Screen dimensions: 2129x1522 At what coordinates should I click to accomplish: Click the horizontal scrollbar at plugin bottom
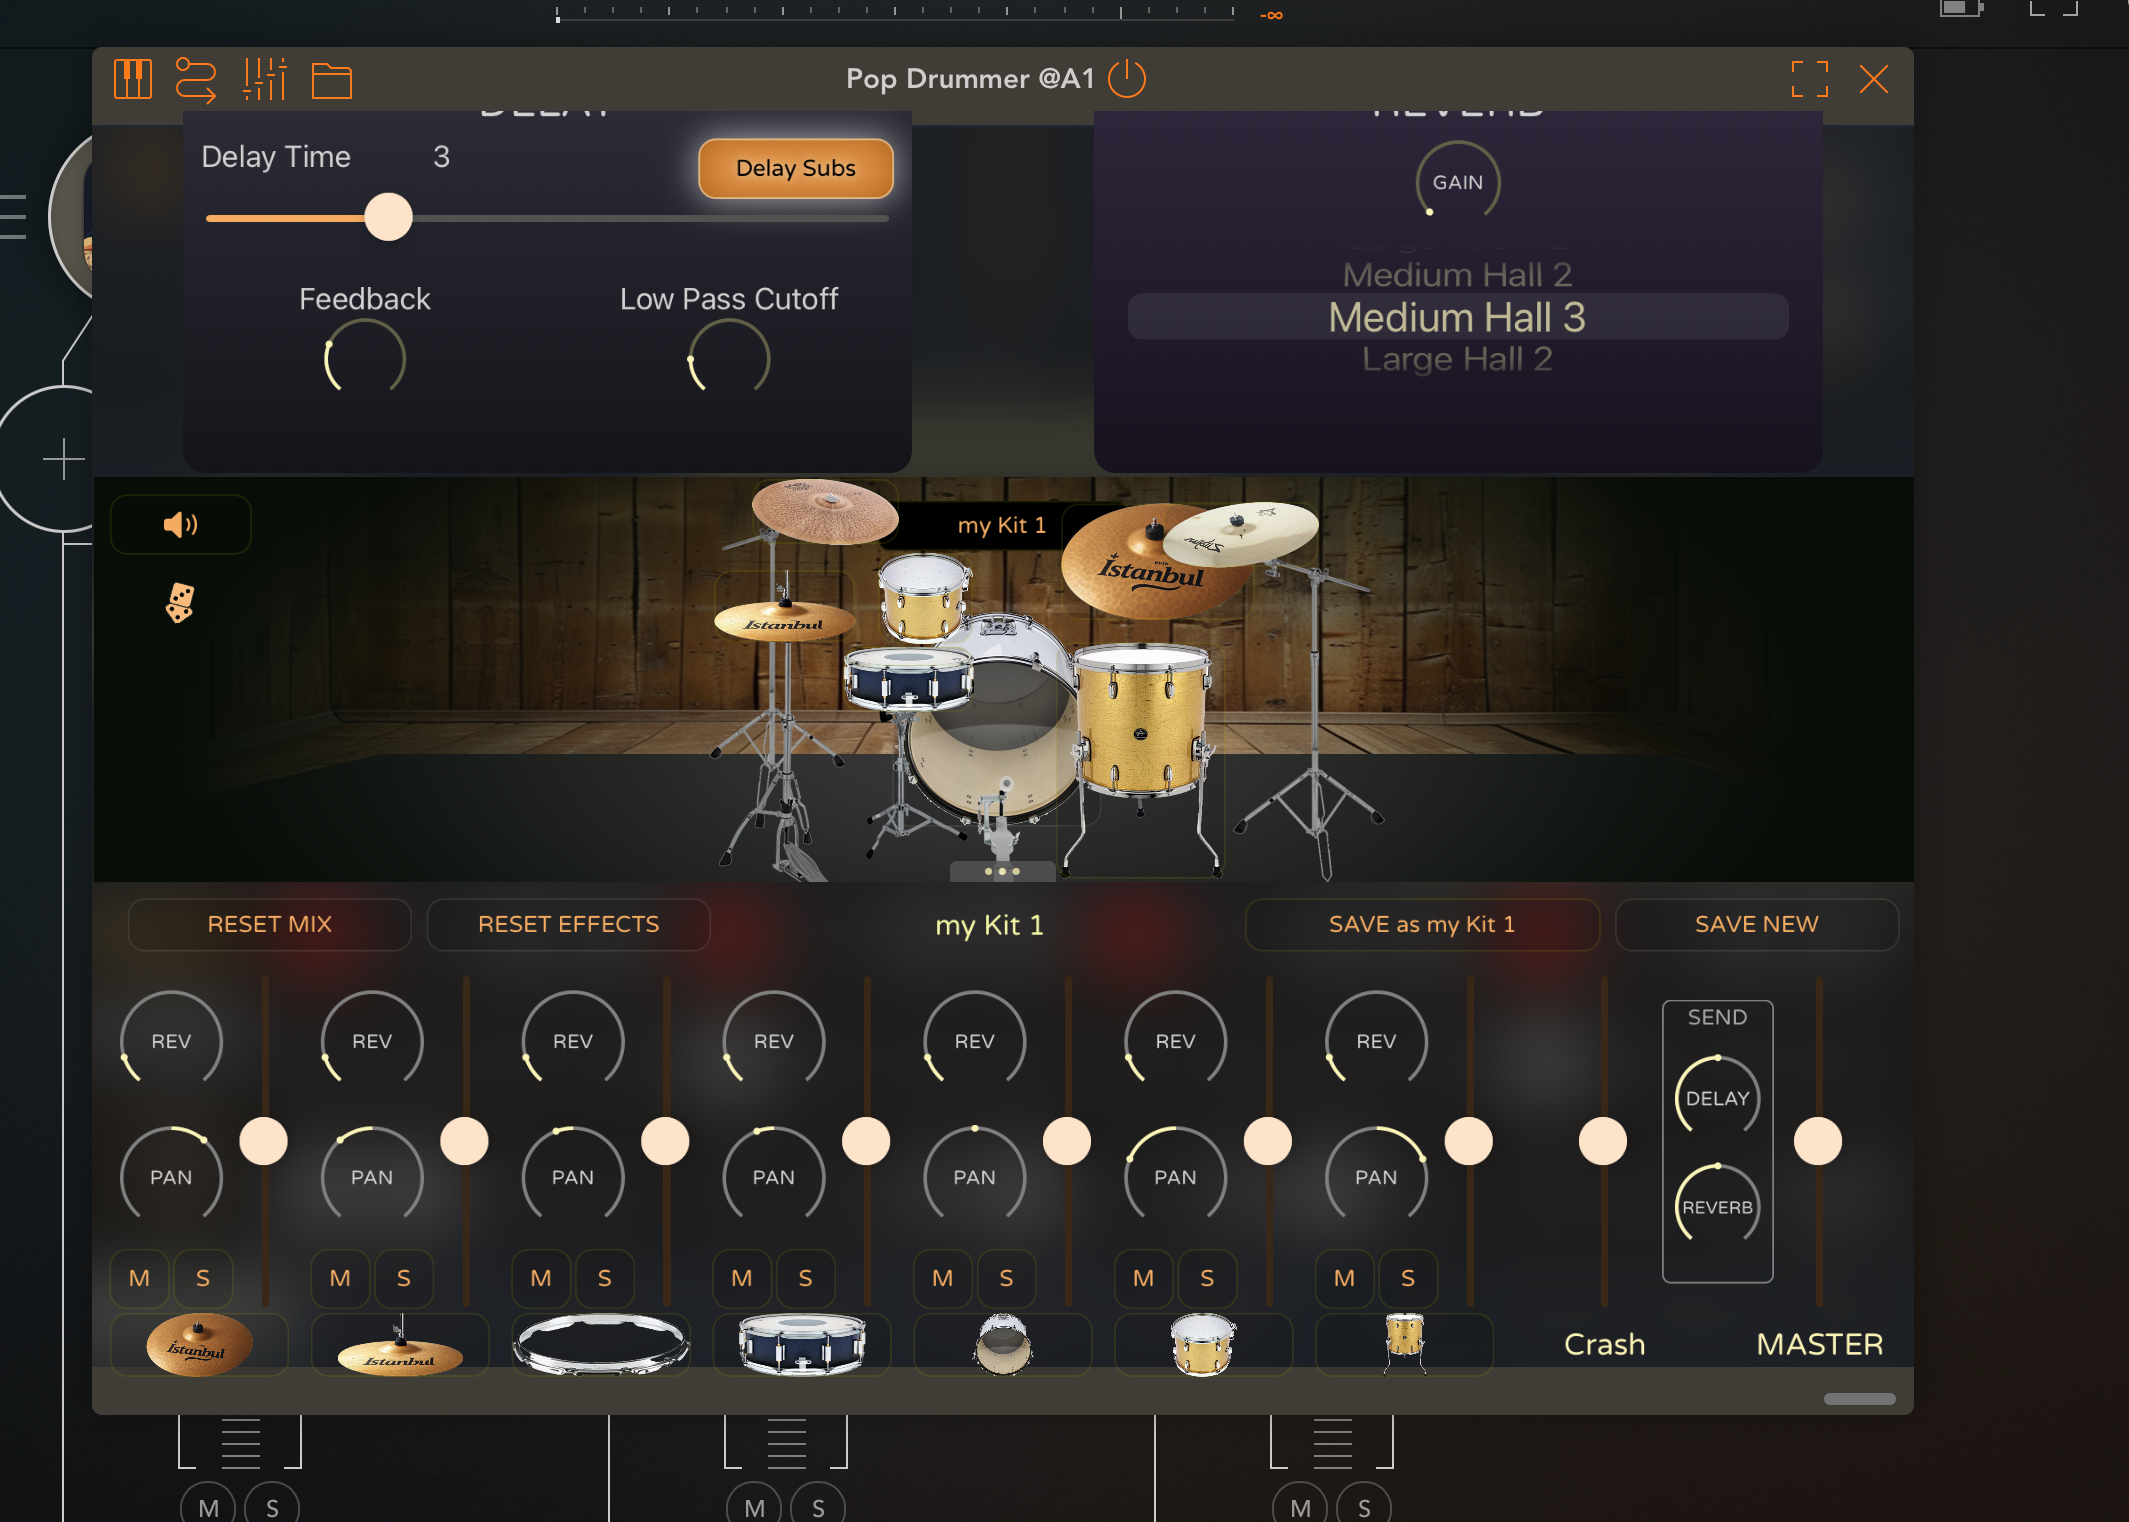(1859, 1398)
